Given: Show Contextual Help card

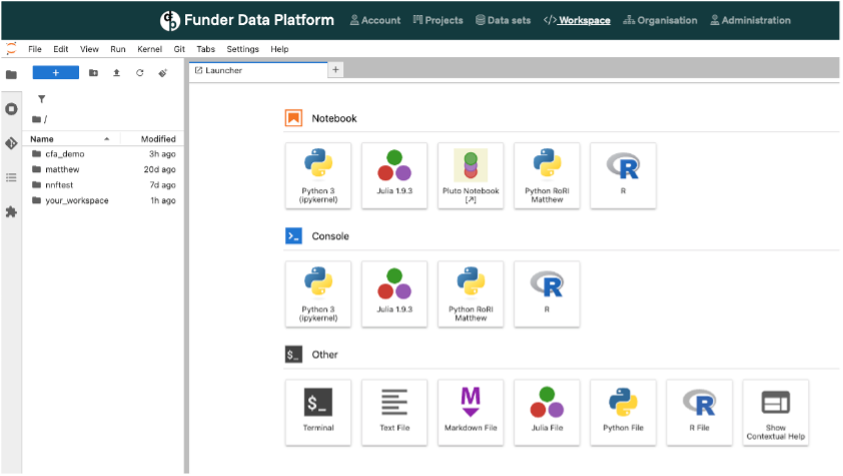Looking at the screenshot, I should click(776, 411).
